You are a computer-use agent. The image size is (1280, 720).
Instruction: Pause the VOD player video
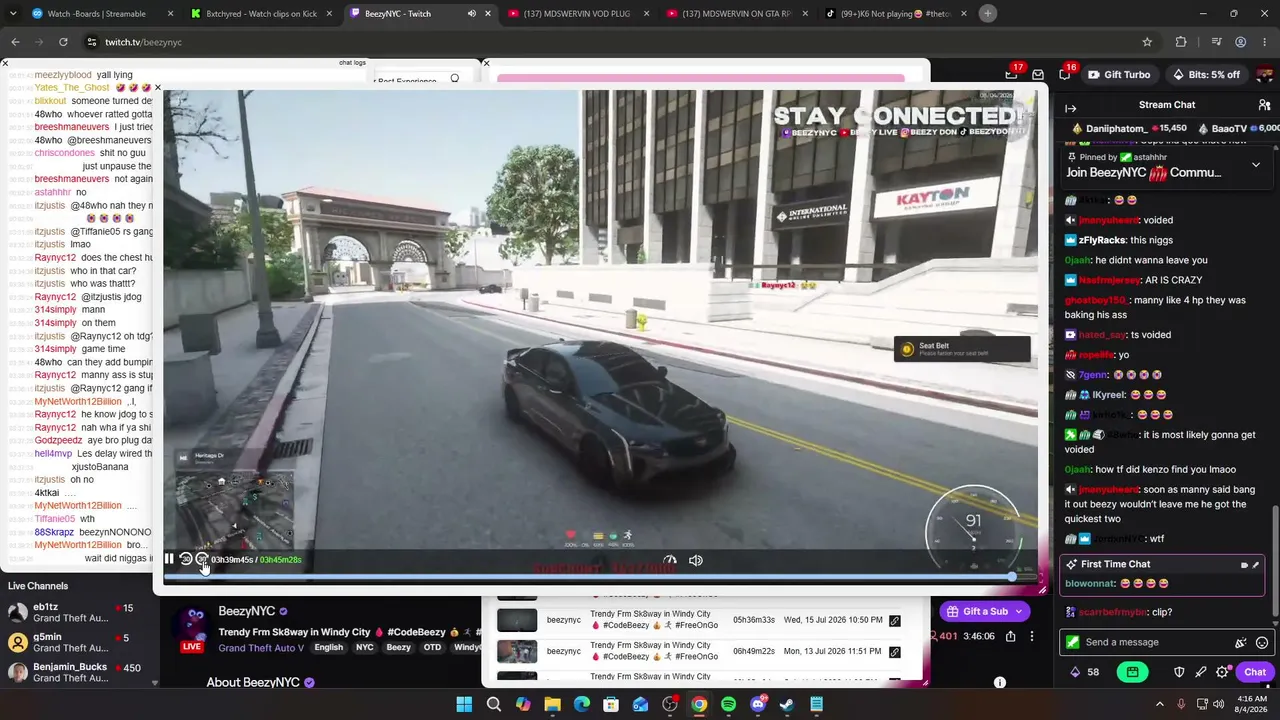coord(169,560)
